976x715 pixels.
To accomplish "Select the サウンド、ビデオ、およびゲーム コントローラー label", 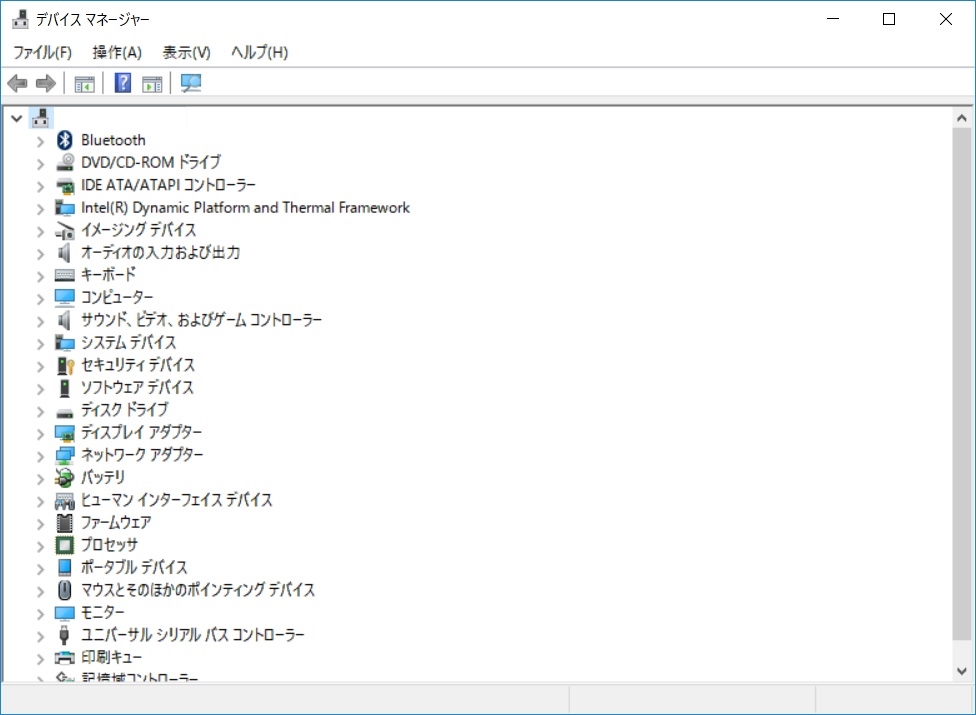I will coord(202,320).
